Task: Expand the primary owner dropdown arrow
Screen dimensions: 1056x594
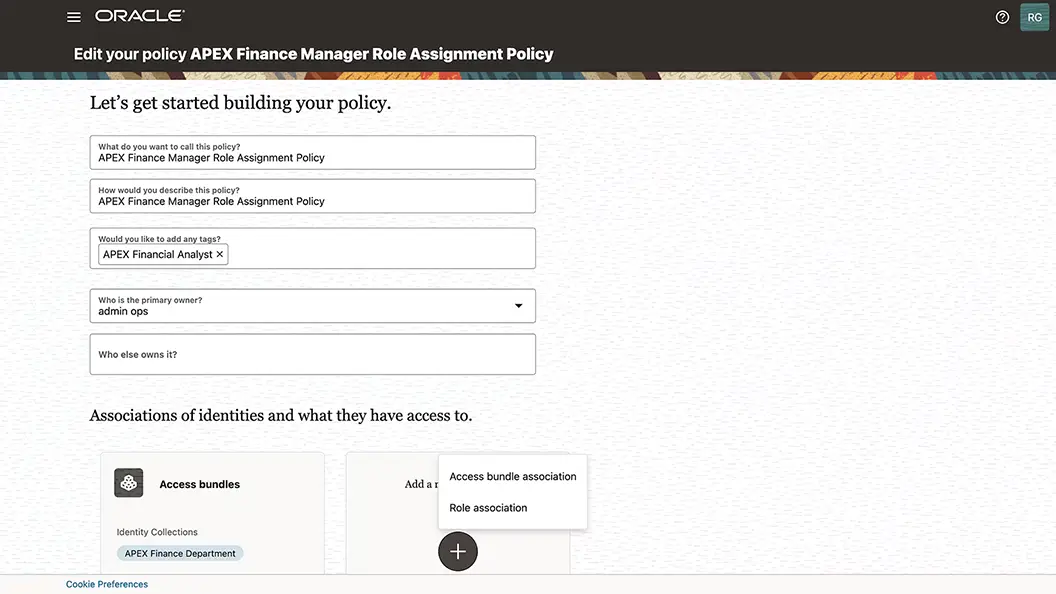Action: (519, 306)
